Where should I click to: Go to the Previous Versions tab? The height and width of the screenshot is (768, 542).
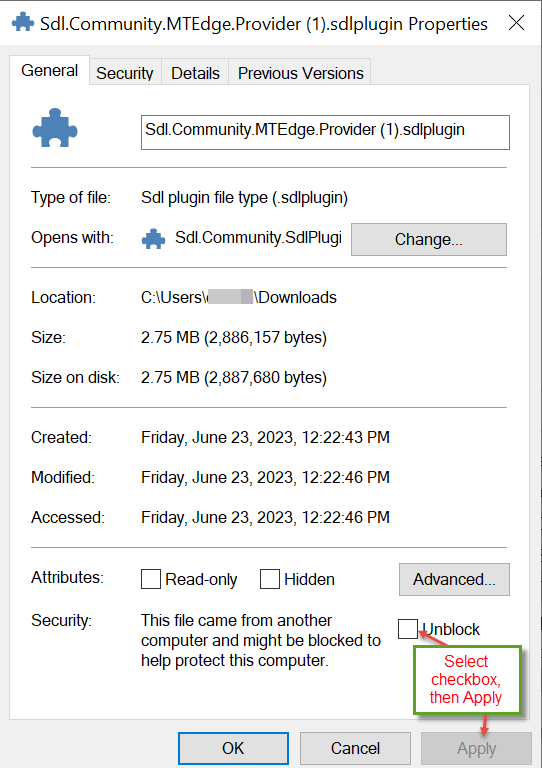[x=300, y=73]
